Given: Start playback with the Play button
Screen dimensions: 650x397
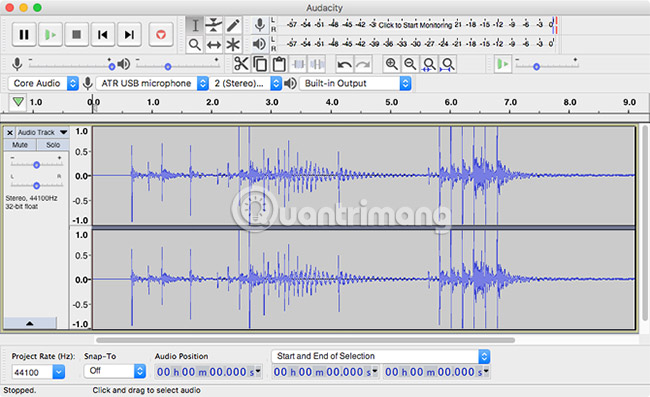Looking at the screenshot, I should click(x=51, y=34).
